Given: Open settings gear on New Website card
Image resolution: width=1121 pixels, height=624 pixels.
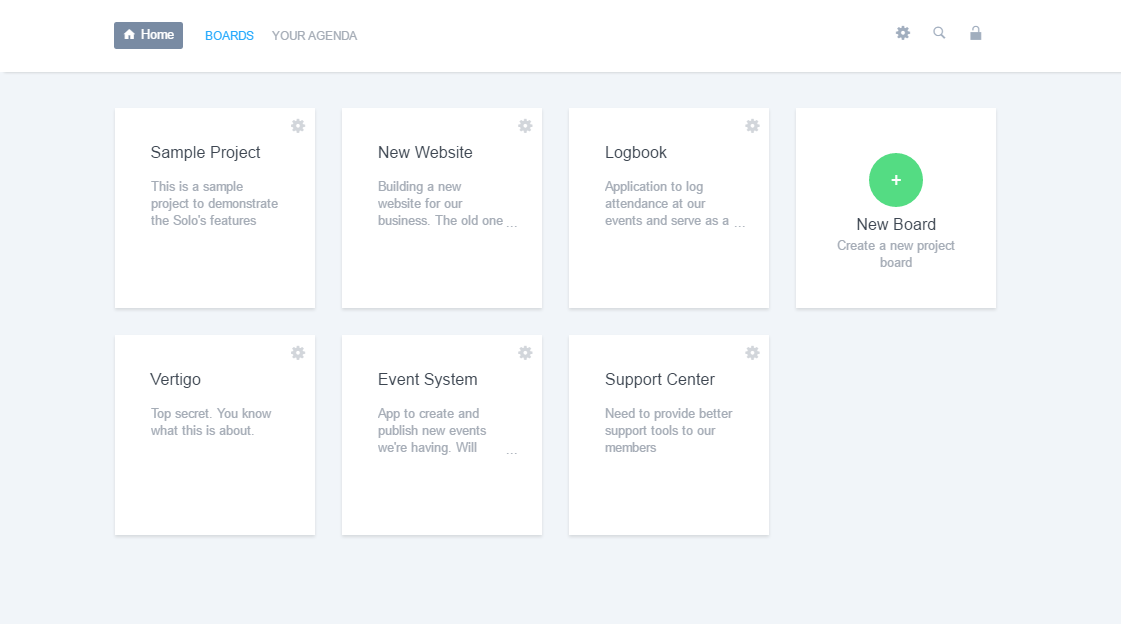Looking at the screenshot, I should [x=525, y=126].
